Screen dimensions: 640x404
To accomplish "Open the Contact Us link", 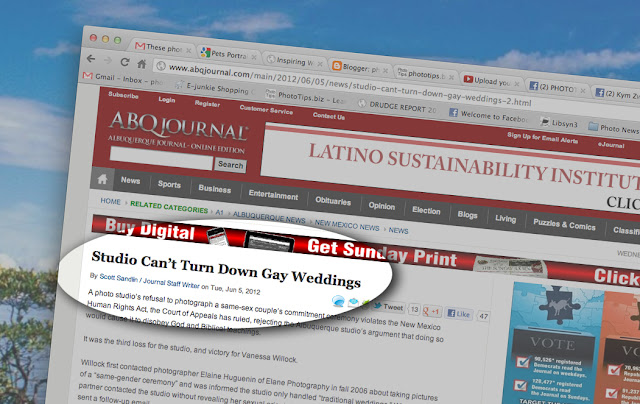I will [329, 116].
